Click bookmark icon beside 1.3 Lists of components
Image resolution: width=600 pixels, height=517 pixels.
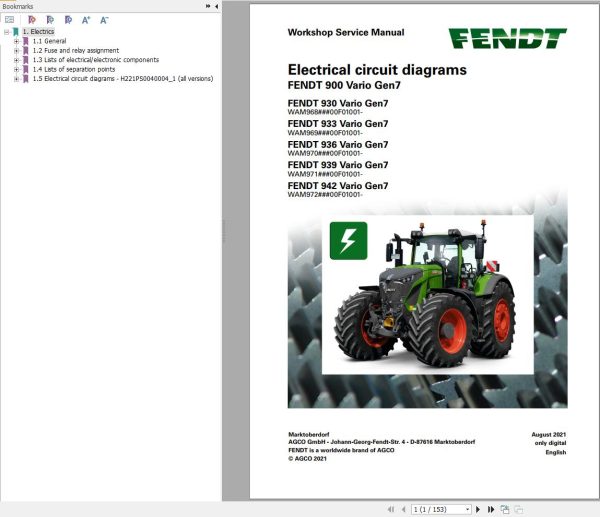tap(25, 60)
